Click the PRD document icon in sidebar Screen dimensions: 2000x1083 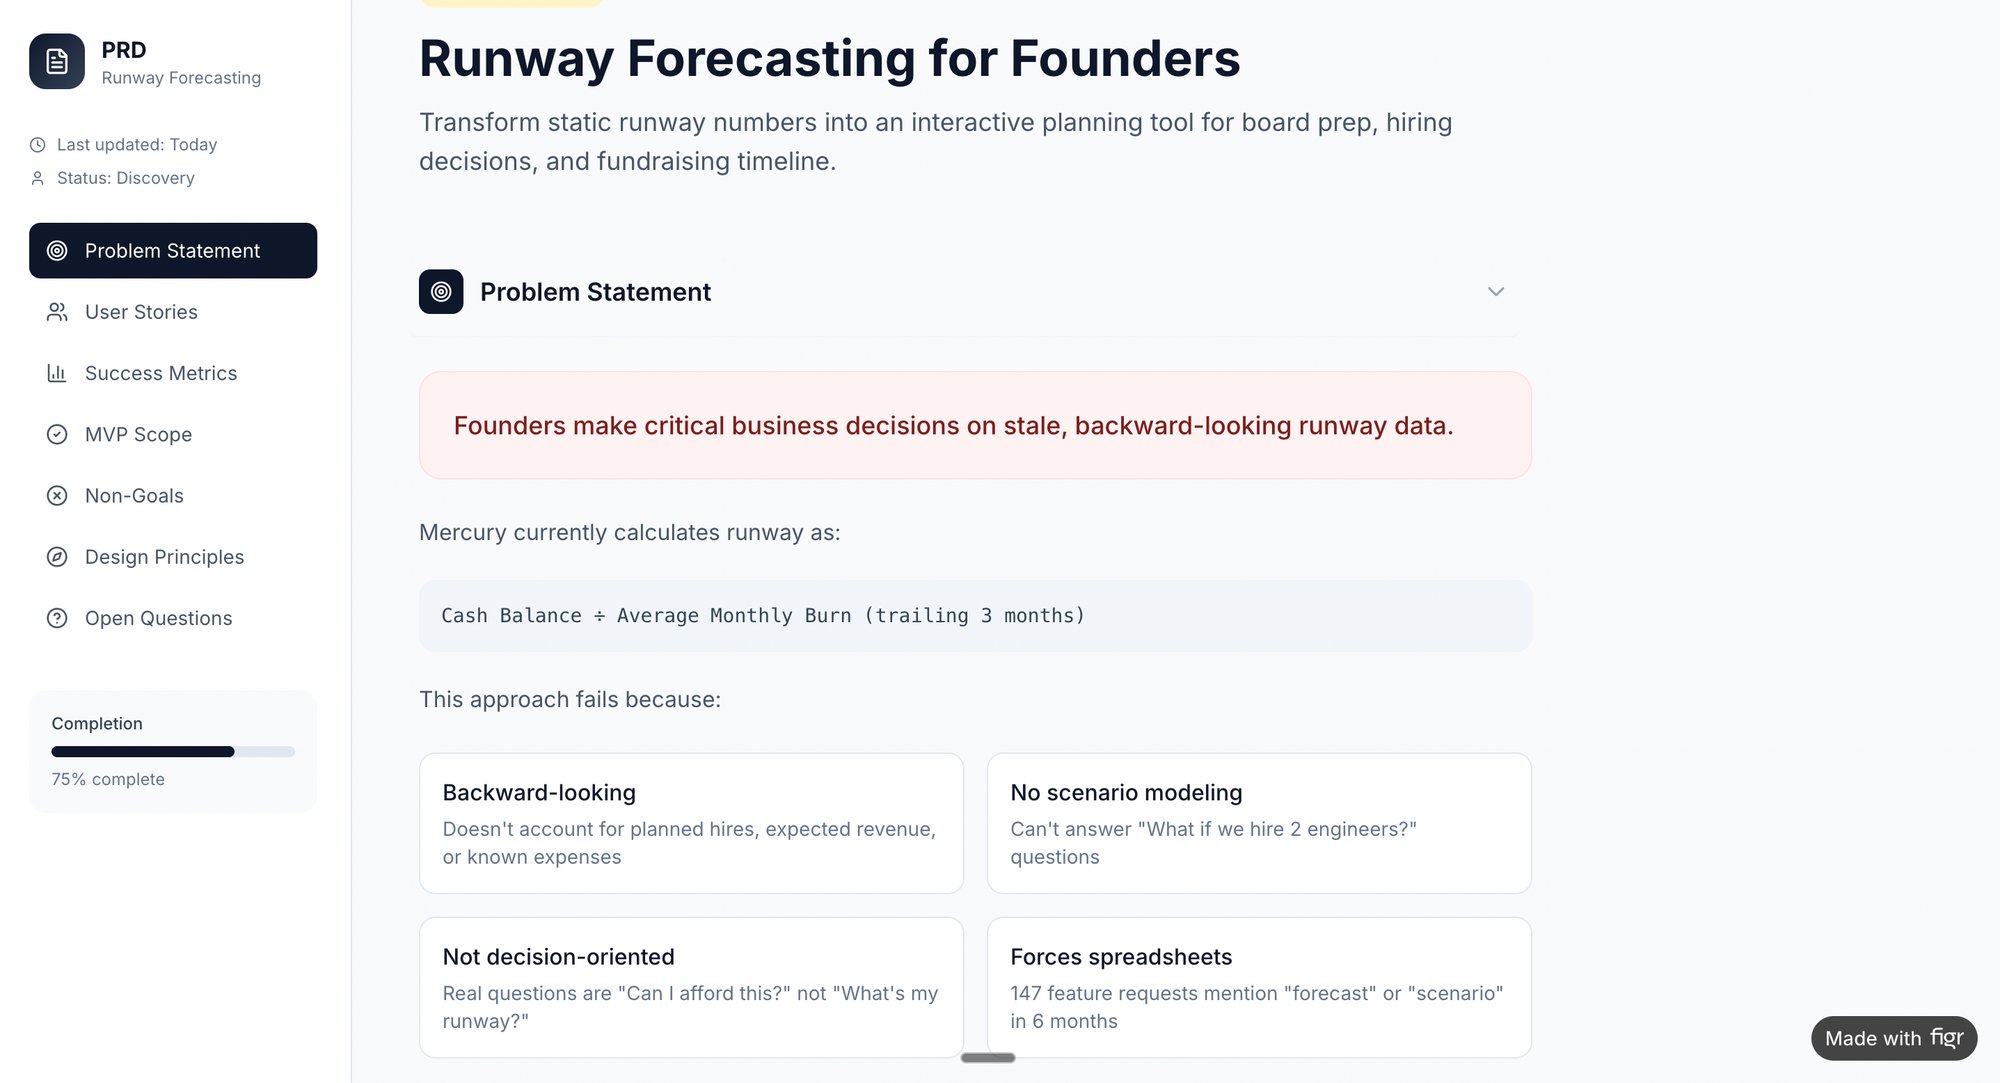click(x=57, y=61)
